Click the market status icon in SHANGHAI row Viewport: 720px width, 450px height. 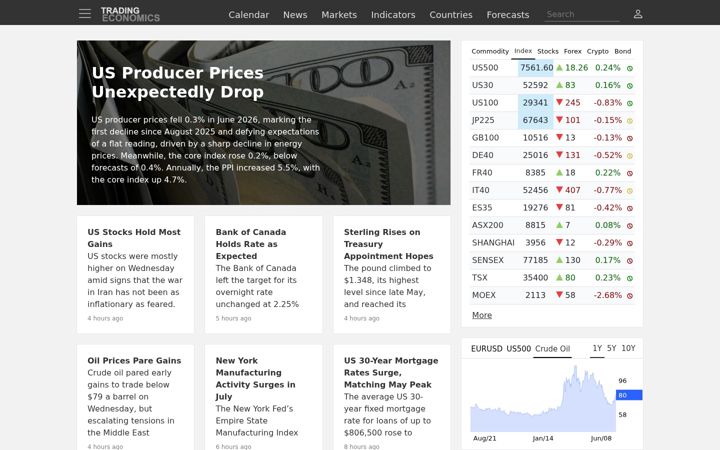click(630, 243)
